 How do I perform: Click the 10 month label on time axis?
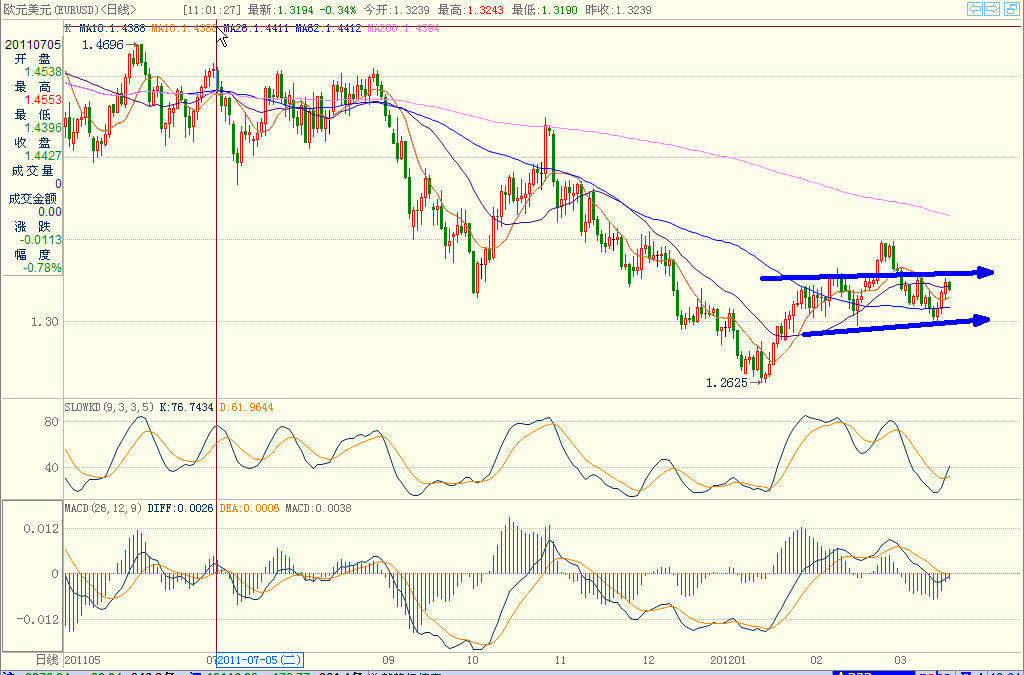(x=472, y=660)
